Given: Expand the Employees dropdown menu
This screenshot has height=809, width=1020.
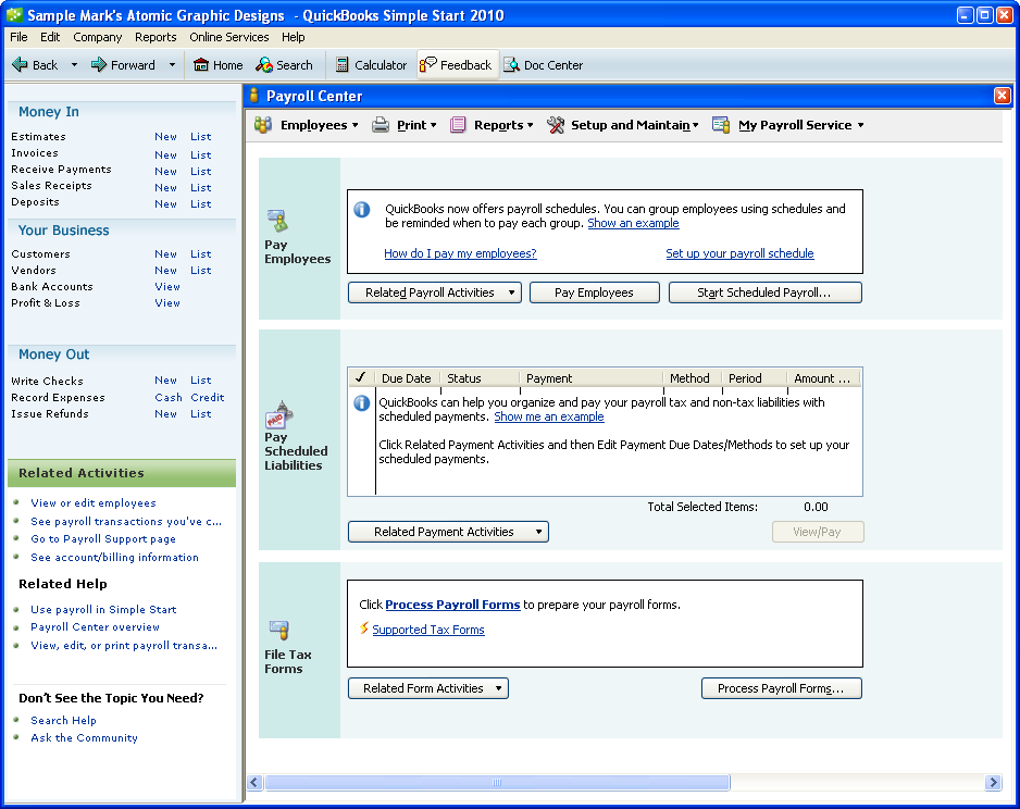Looking at the screenshot, I should pos(355,125).
